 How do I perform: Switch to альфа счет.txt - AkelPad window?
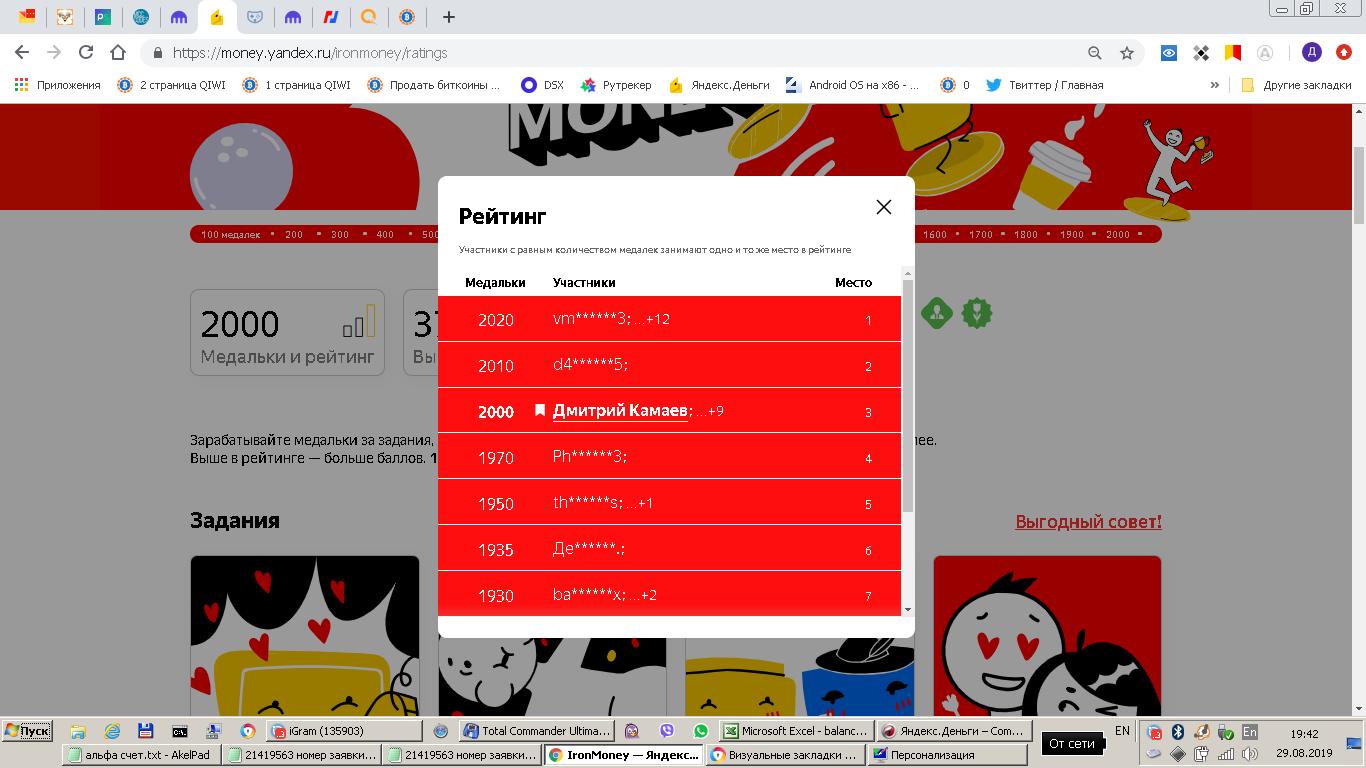tap(142, 755)
